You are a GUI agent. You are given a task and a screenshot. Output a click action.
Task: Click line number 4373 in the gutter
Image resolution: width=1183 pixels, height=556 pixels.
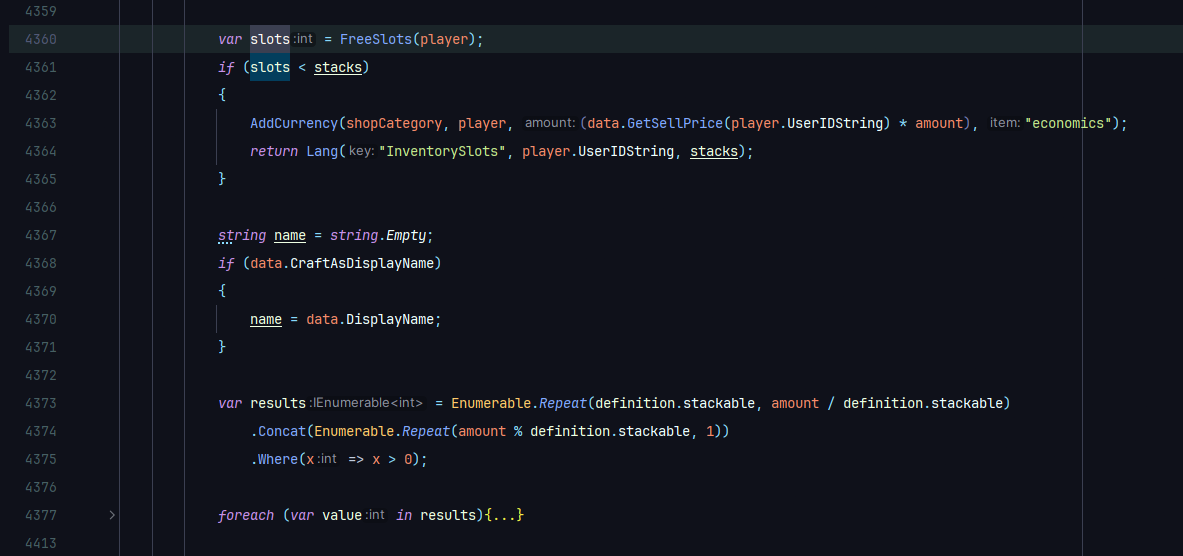point(41,404)
